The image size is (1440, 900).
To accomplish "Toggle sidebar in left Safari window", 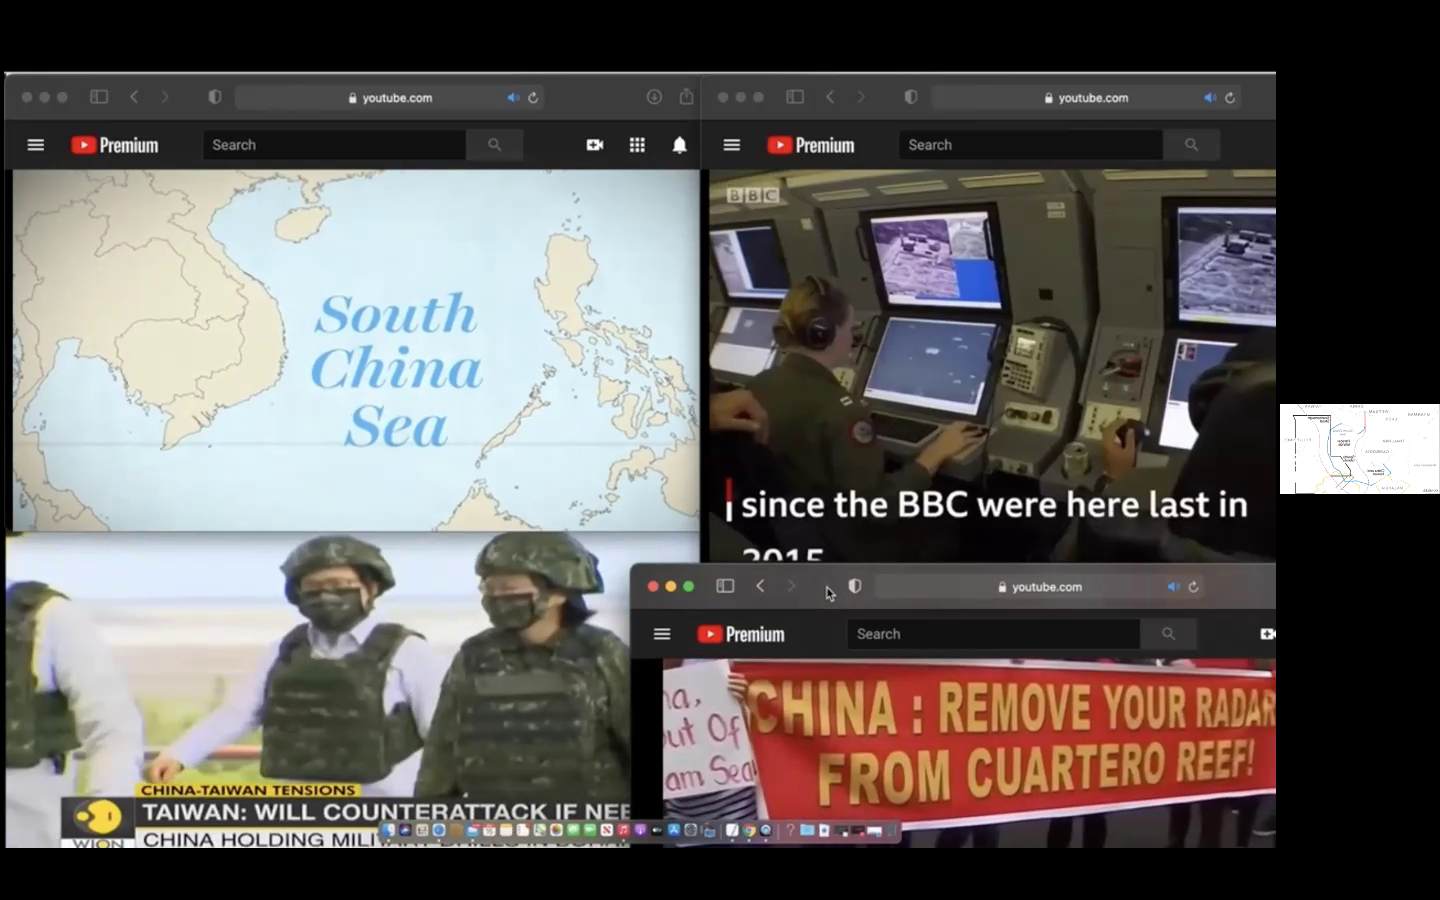I will [x=99, y=97].
